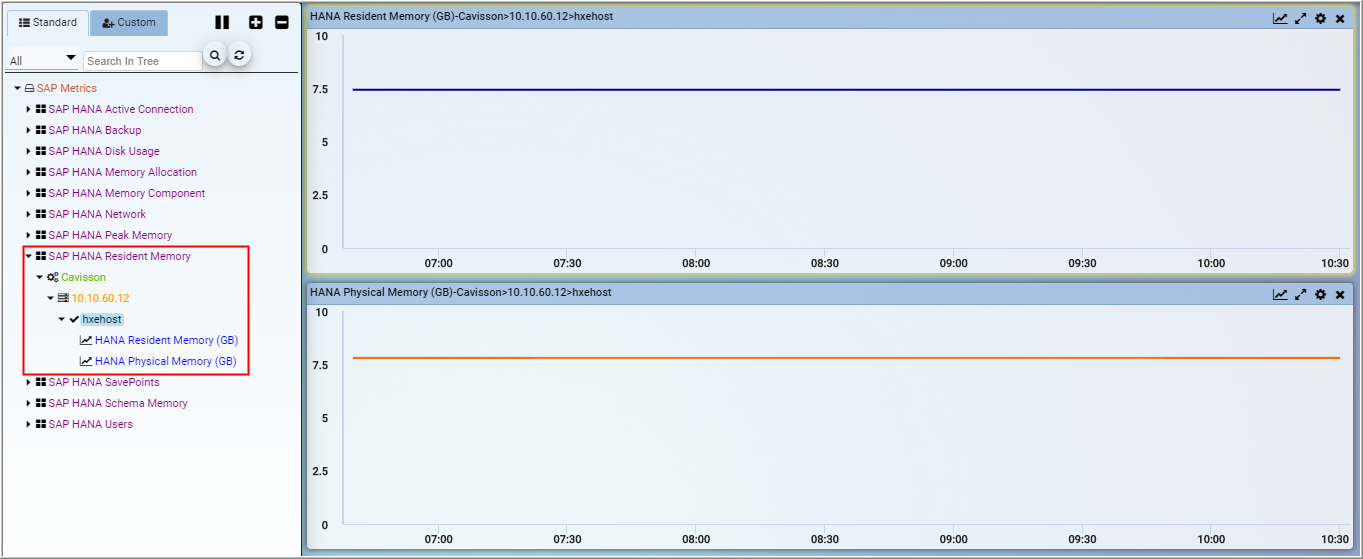Viewport: 1363px width, 559px height.
Task: Click the search magnifier button
Action: pos(215,56)
